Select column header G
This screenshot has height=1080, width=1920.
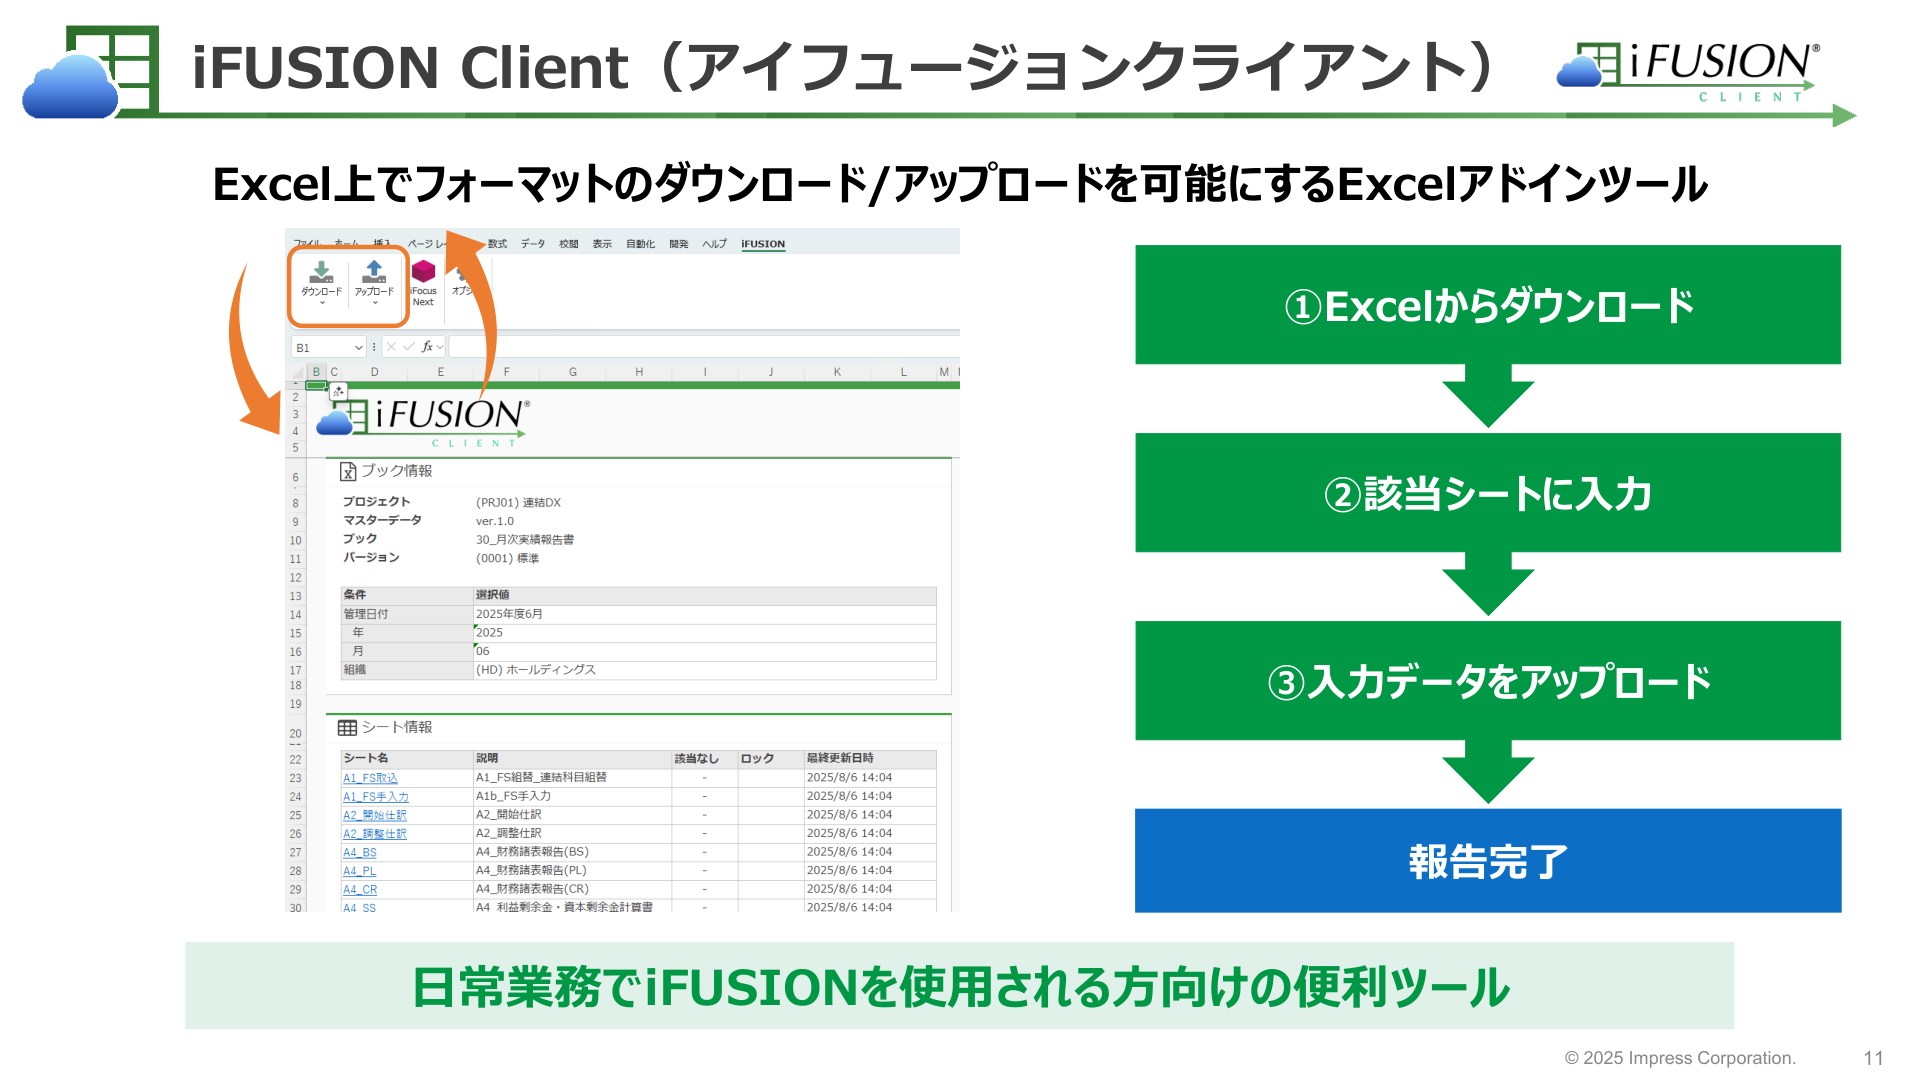tap(573, 372)
